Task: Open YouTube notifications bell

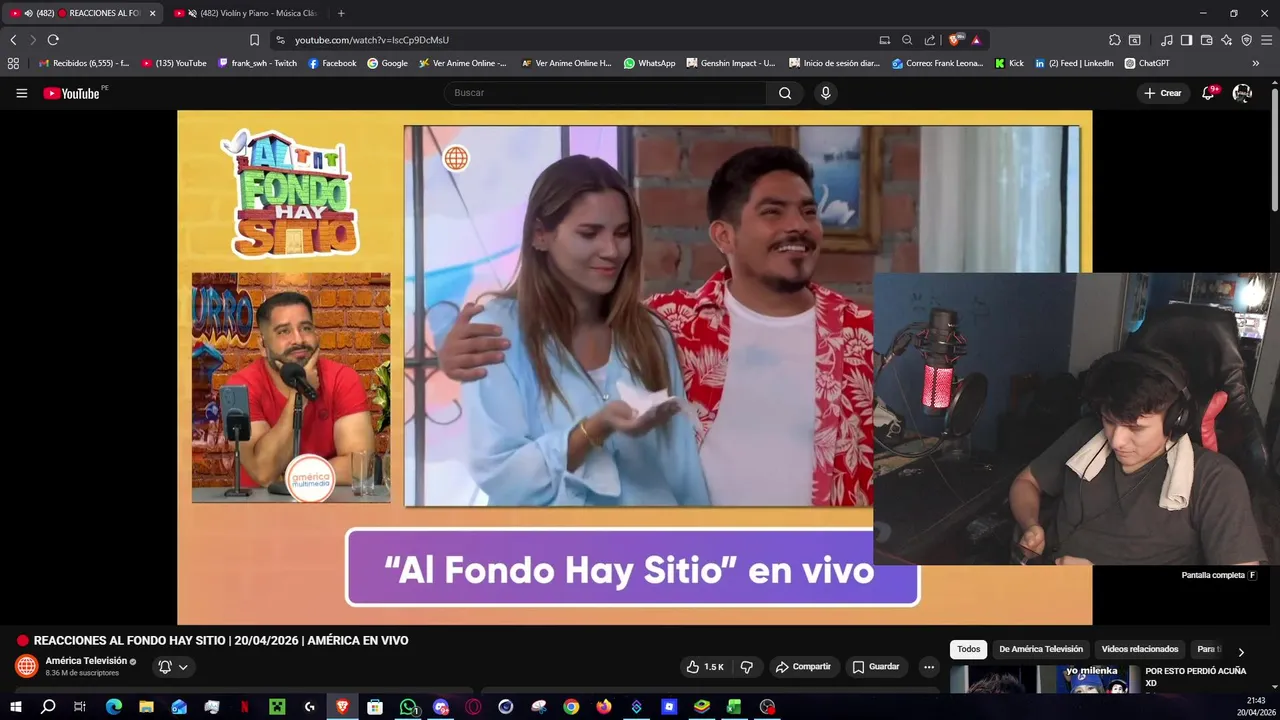Action: 1208,93
